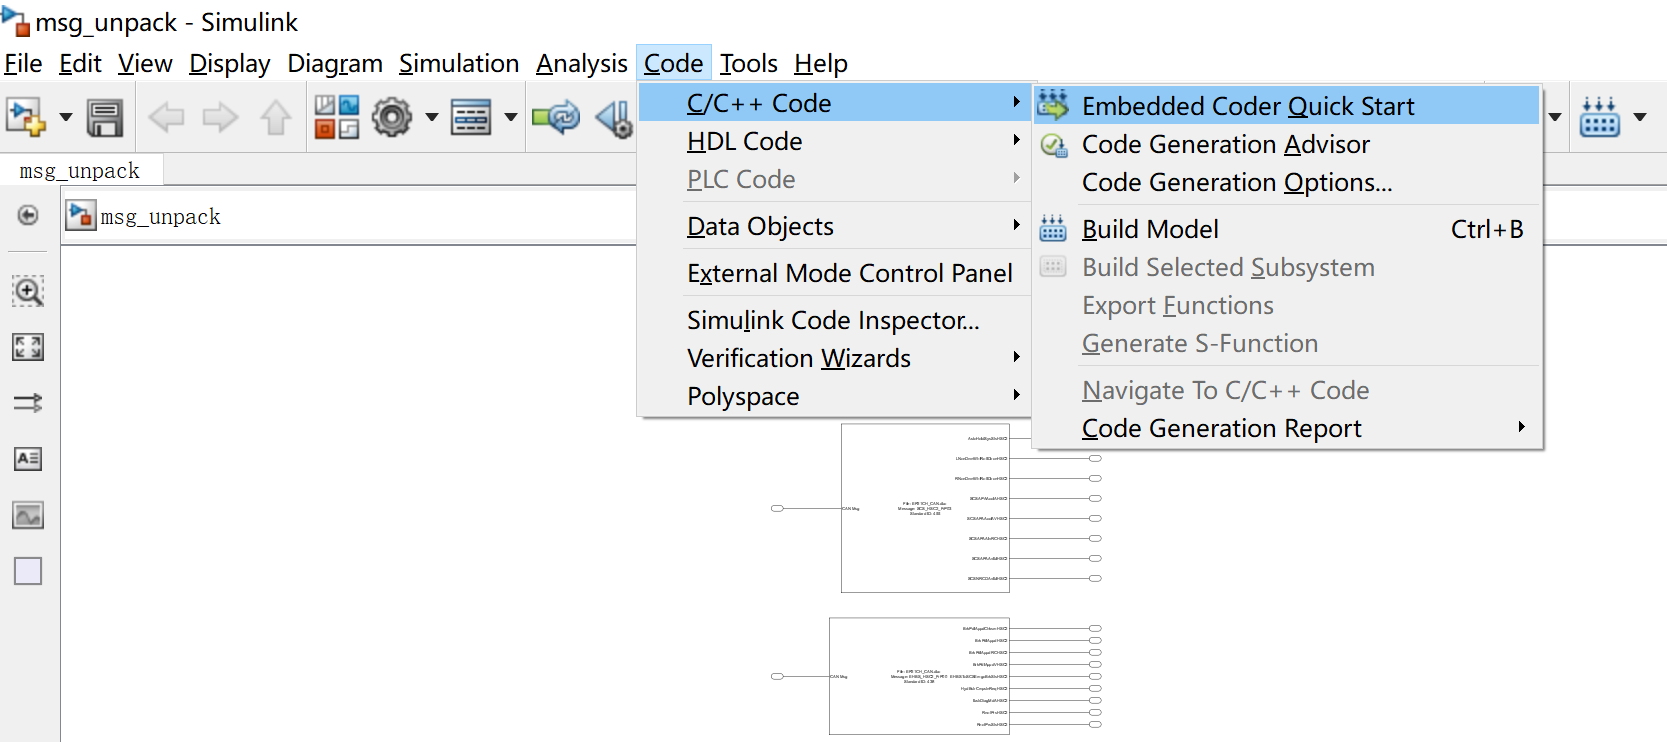
Task: Toggle the Sample Time display arrows icon
Action: 28,403
